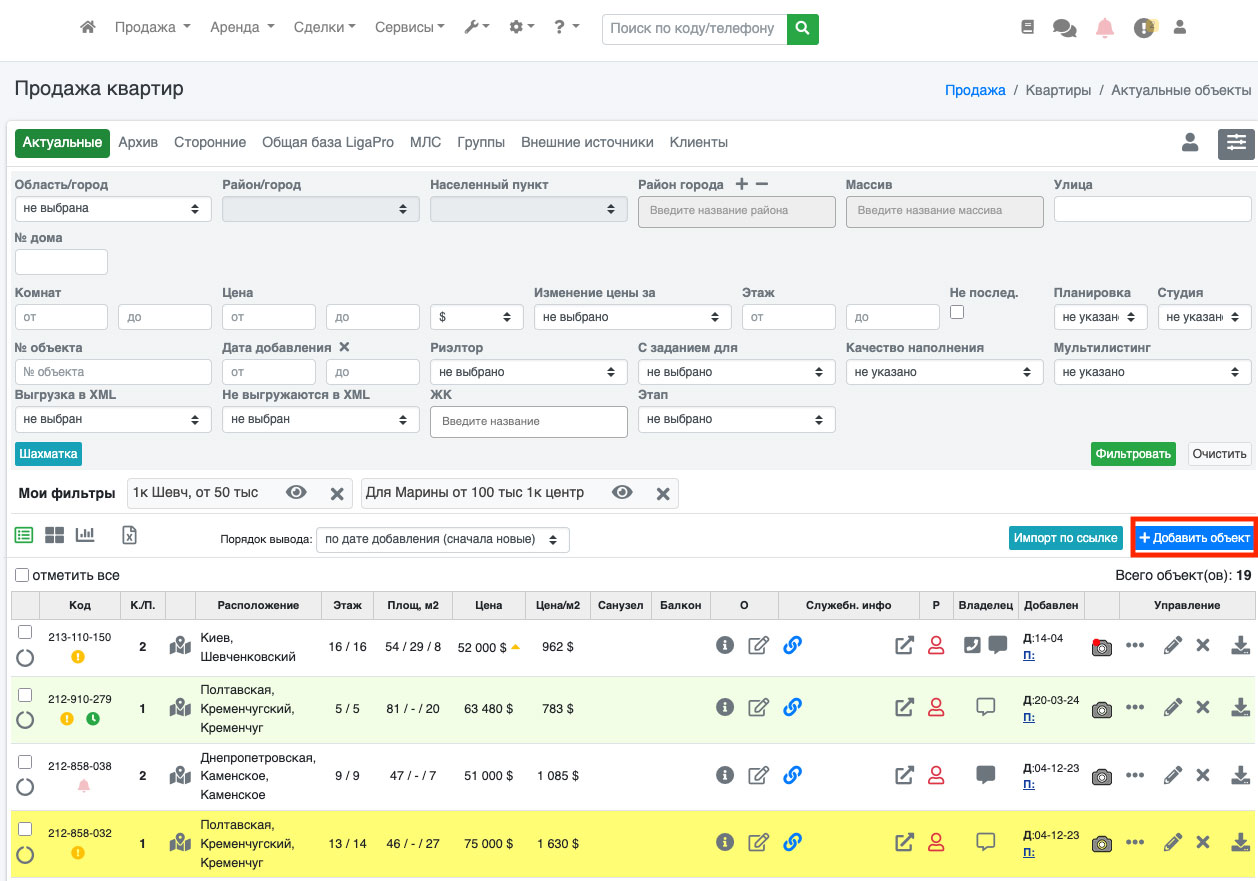
Task: Open the filter settings sliders icon
Action: tap(1236, 144)
